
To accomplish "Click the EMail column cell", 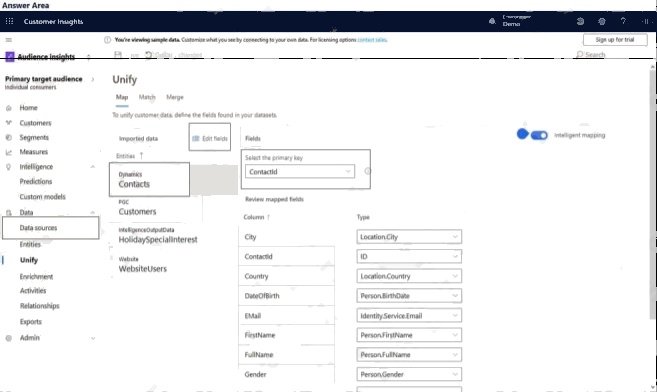I will pos(287,316).
